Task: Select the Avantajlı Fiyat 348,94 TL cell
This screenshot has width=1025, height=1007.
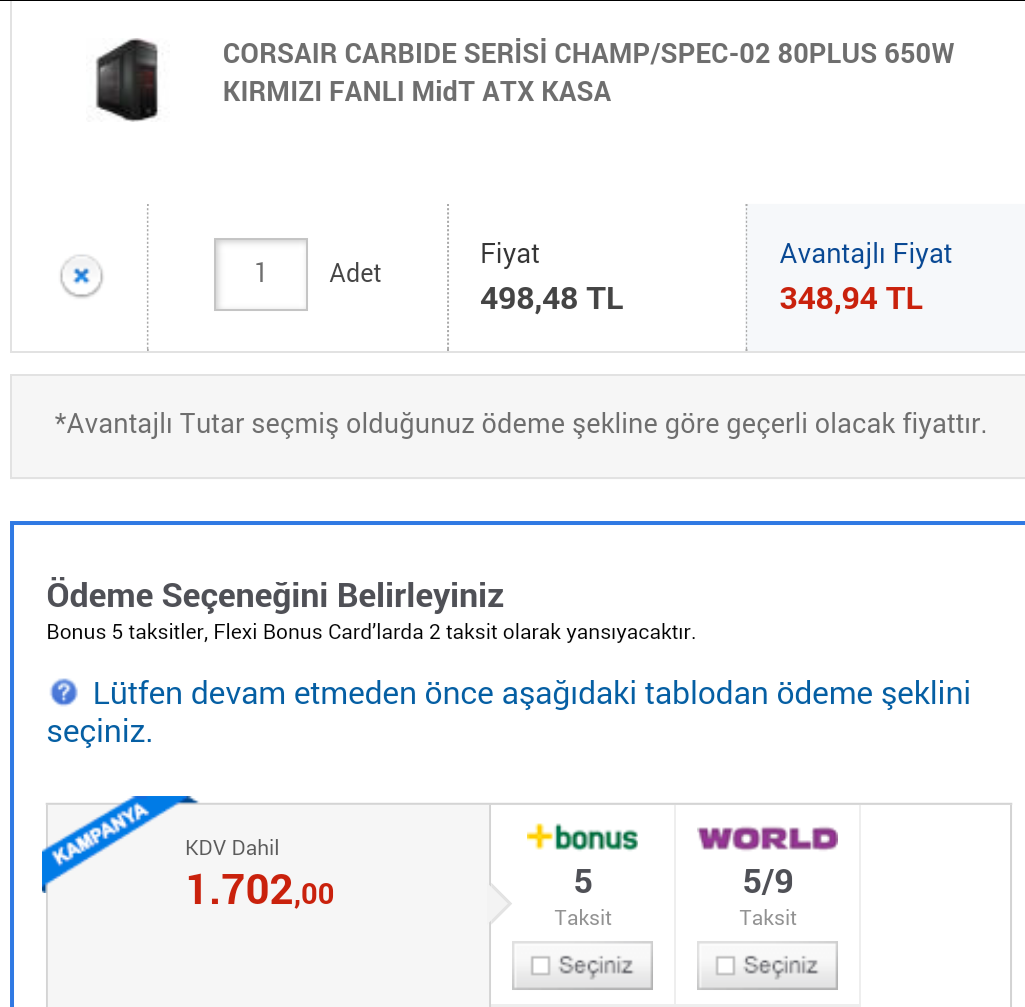Action: (x=865, y=278)
